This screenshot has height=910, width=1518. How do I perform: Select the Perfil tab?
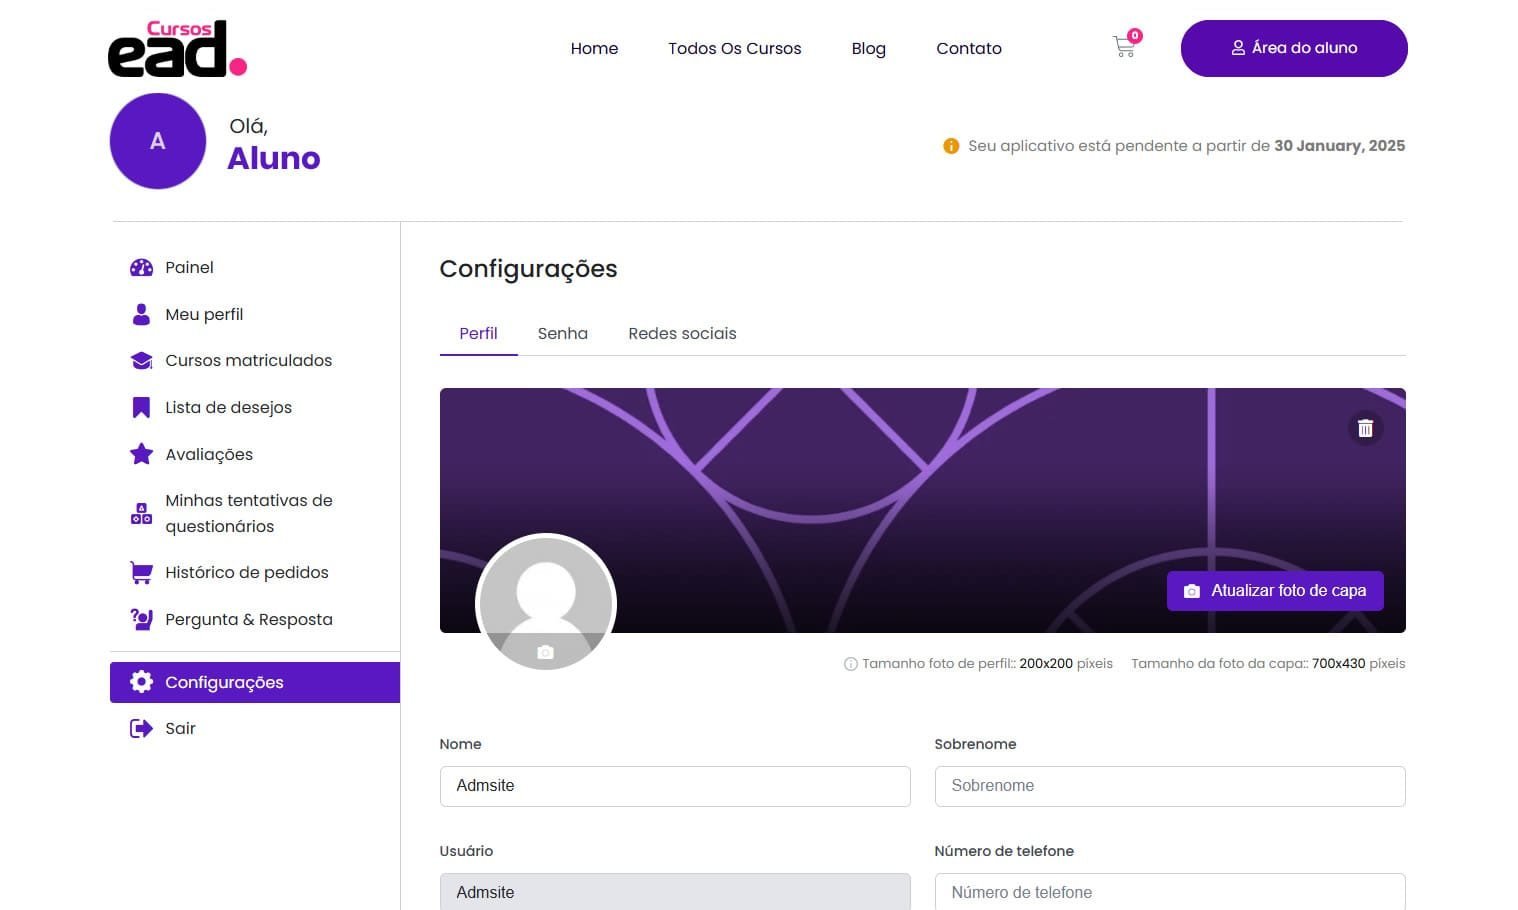(478, 333)
